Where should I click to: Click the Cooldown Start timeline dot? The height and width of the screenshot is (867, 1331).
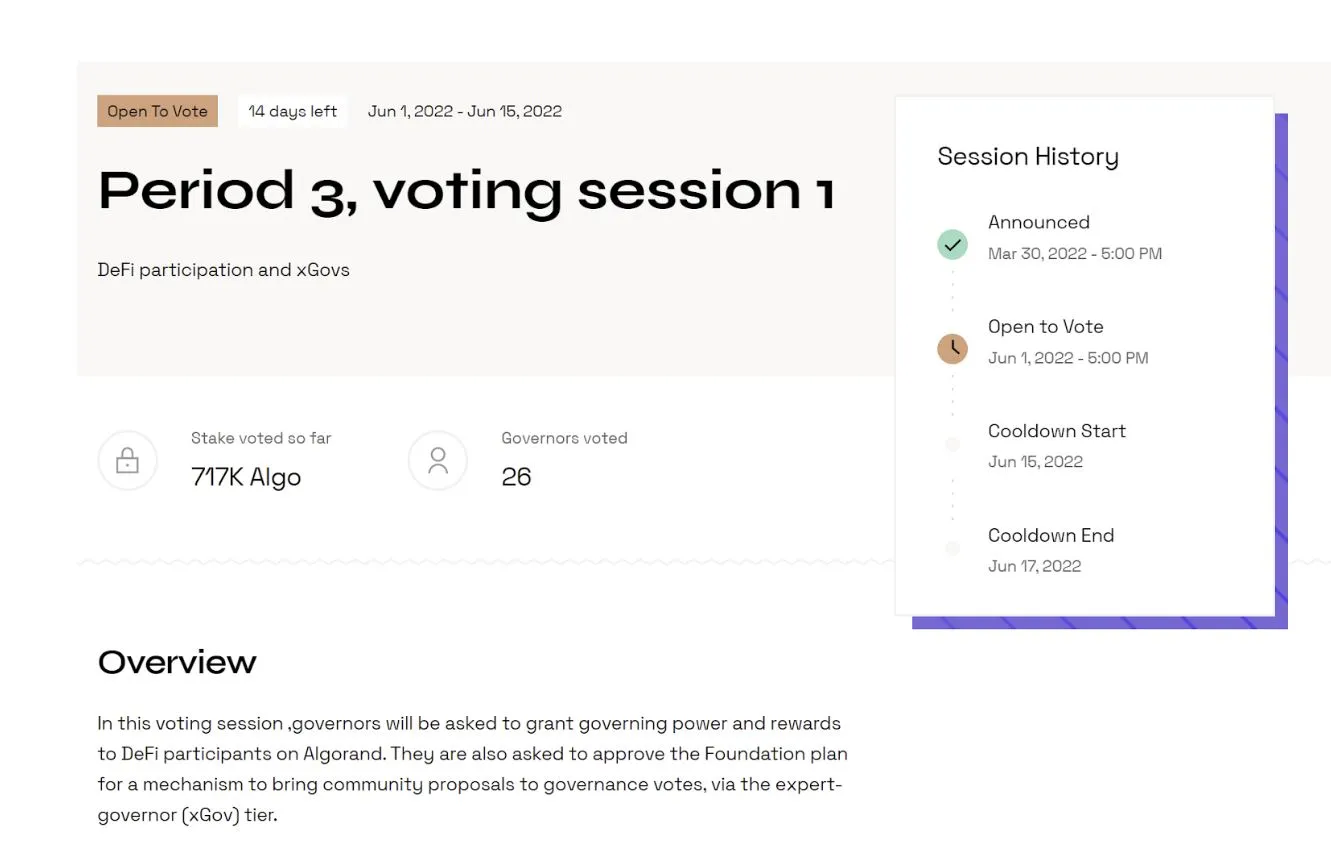coord(952,444)
